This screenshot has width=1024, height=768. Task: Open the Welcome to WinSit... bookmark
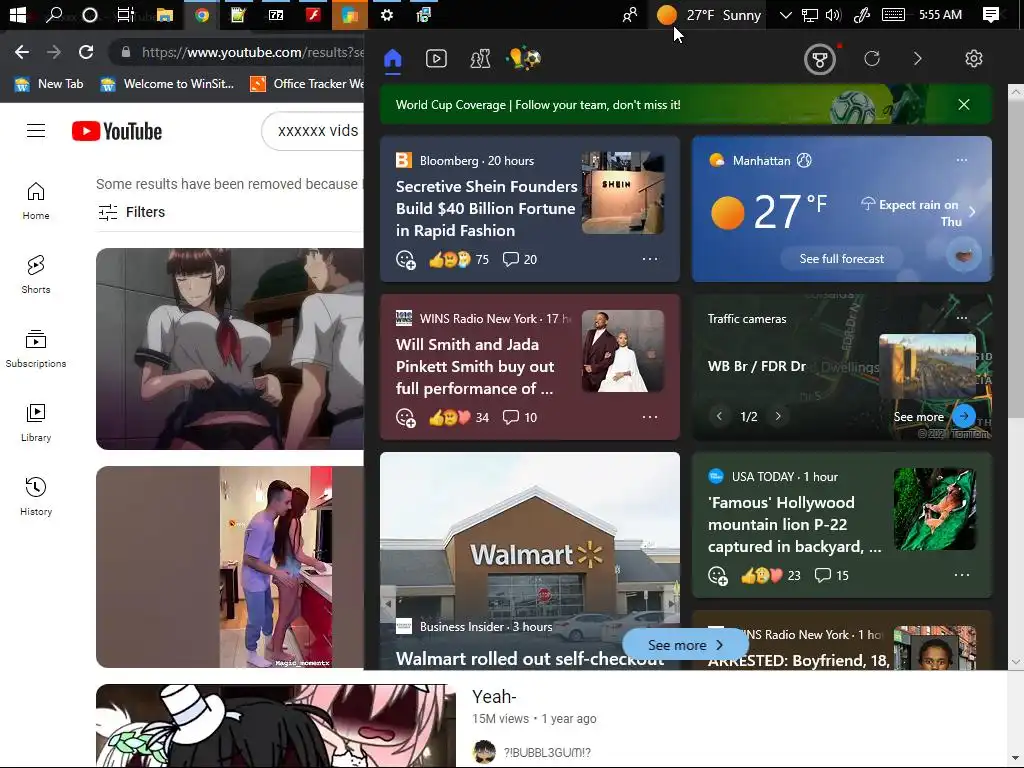click(167, 84)
